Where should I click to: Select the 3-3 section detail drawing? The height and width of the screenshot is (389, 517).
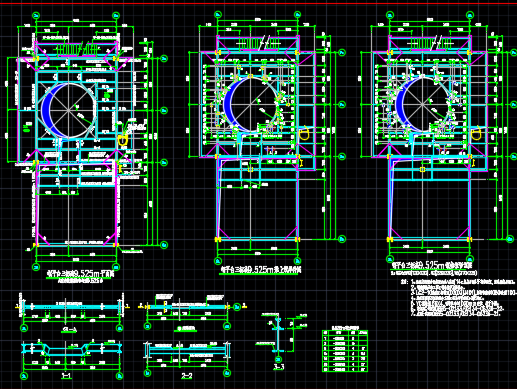281,337
